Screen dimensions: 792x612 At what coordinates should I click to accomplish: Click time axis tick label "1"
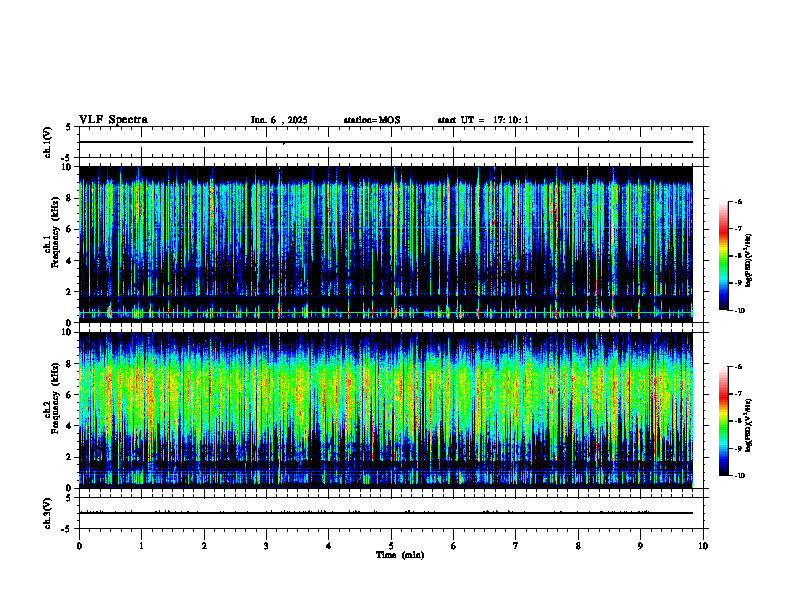click(141, 546)
